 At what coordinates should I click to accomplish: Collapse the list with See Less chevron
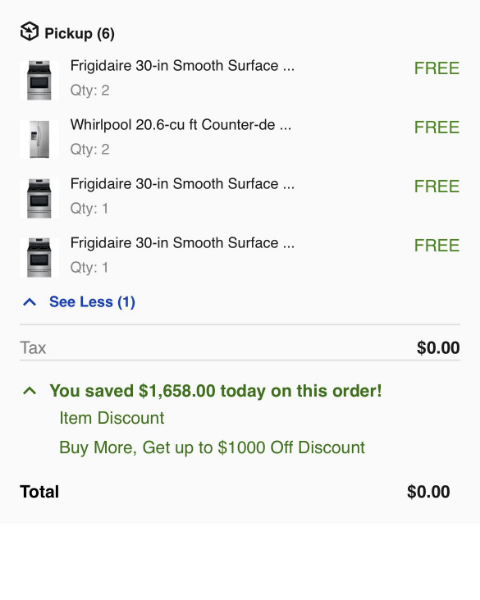point(29,302)
